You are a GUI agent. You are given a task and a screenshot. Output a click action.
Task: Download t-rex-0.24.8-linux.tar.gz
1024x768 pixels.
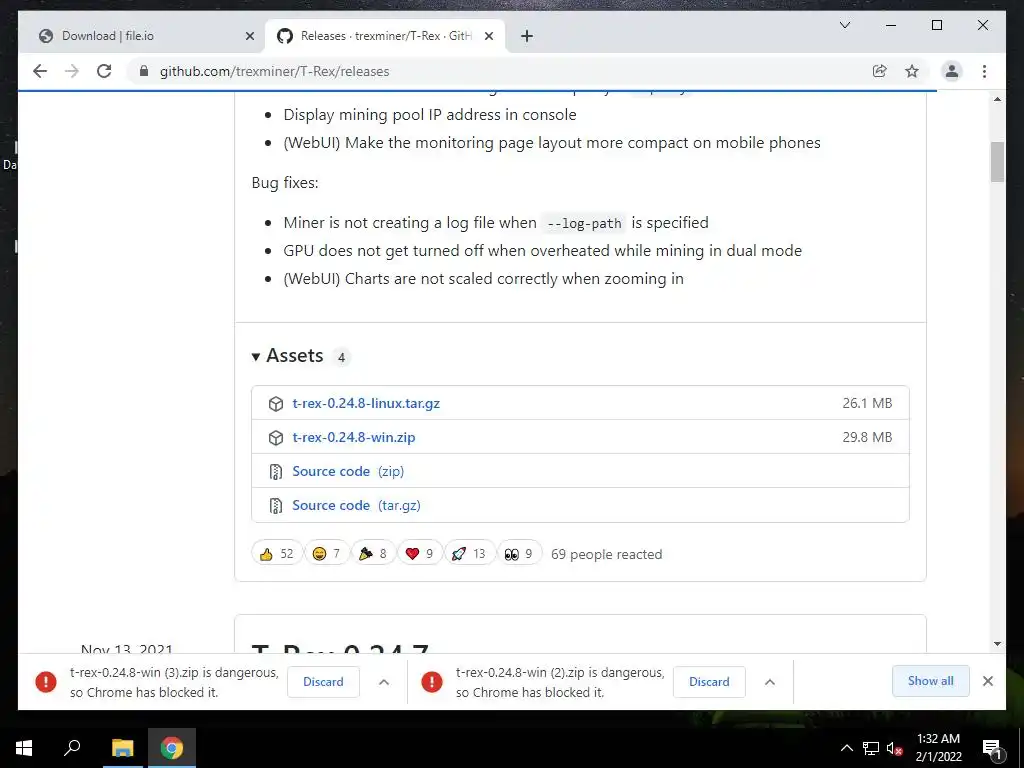tap(366, 404)
